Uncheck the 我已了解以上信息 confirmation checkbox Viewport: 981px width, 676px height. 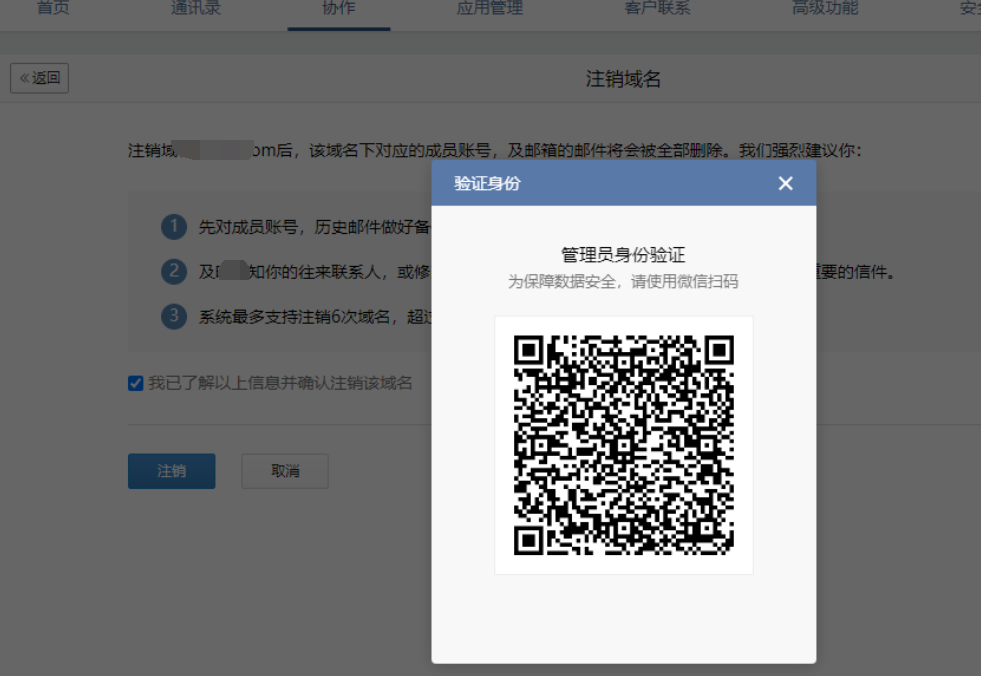(x=135, y=382)
